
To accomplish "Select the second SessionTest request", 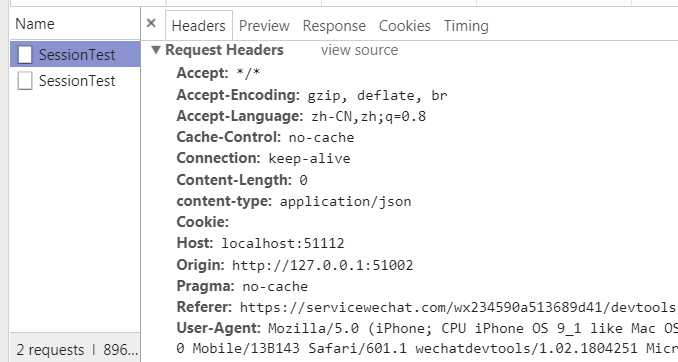I will 75,80.
